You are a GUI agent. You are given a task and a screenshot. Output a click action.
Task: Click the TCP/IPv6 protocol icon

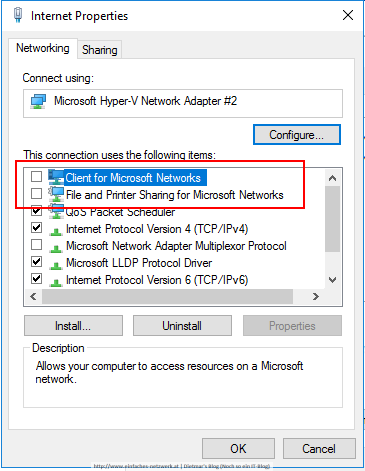tap(55, 281)
